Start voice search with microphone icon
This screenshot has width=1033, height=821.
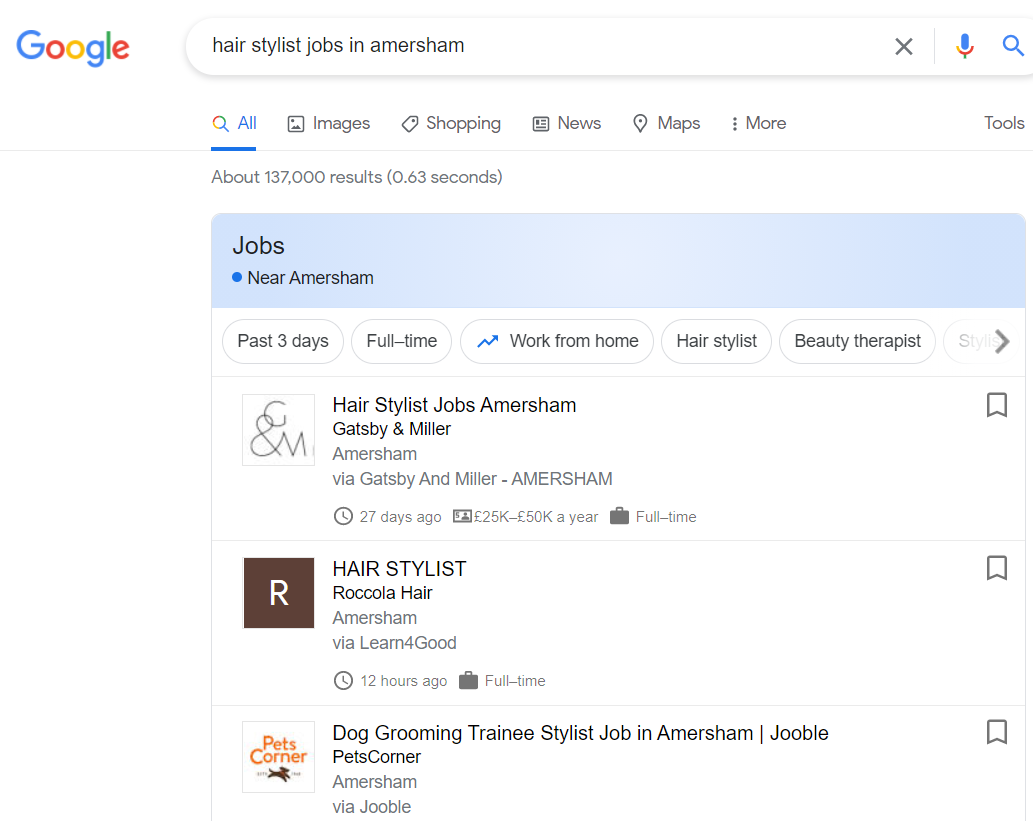click(964, 46)
